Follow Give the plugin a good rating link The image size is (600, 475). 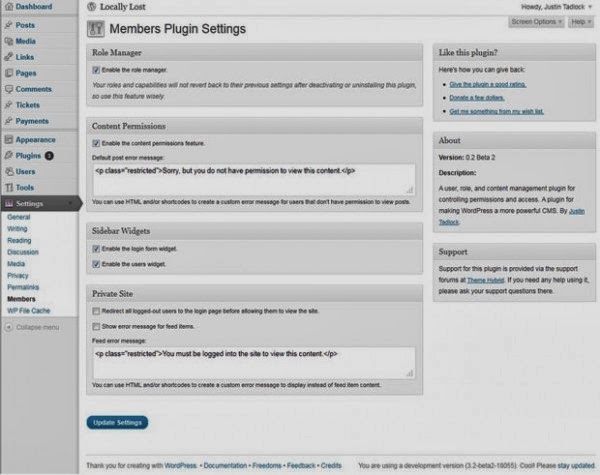tap(488, 84)
